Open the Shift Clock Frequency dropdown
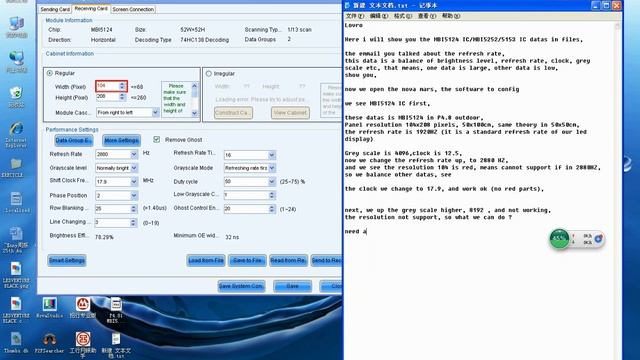 click(x=134, y=182)
